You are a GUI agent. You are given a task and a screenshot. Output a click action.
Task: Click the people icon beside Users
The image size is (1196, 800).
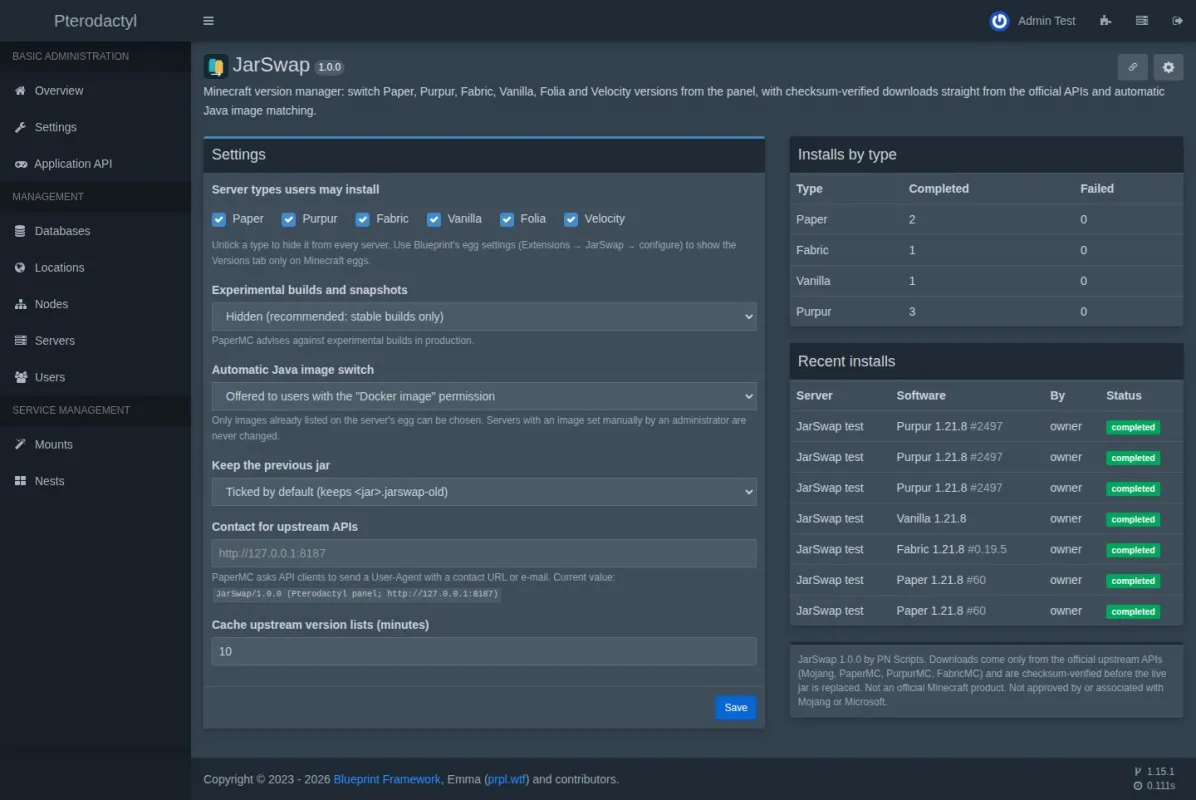(21, 377)
